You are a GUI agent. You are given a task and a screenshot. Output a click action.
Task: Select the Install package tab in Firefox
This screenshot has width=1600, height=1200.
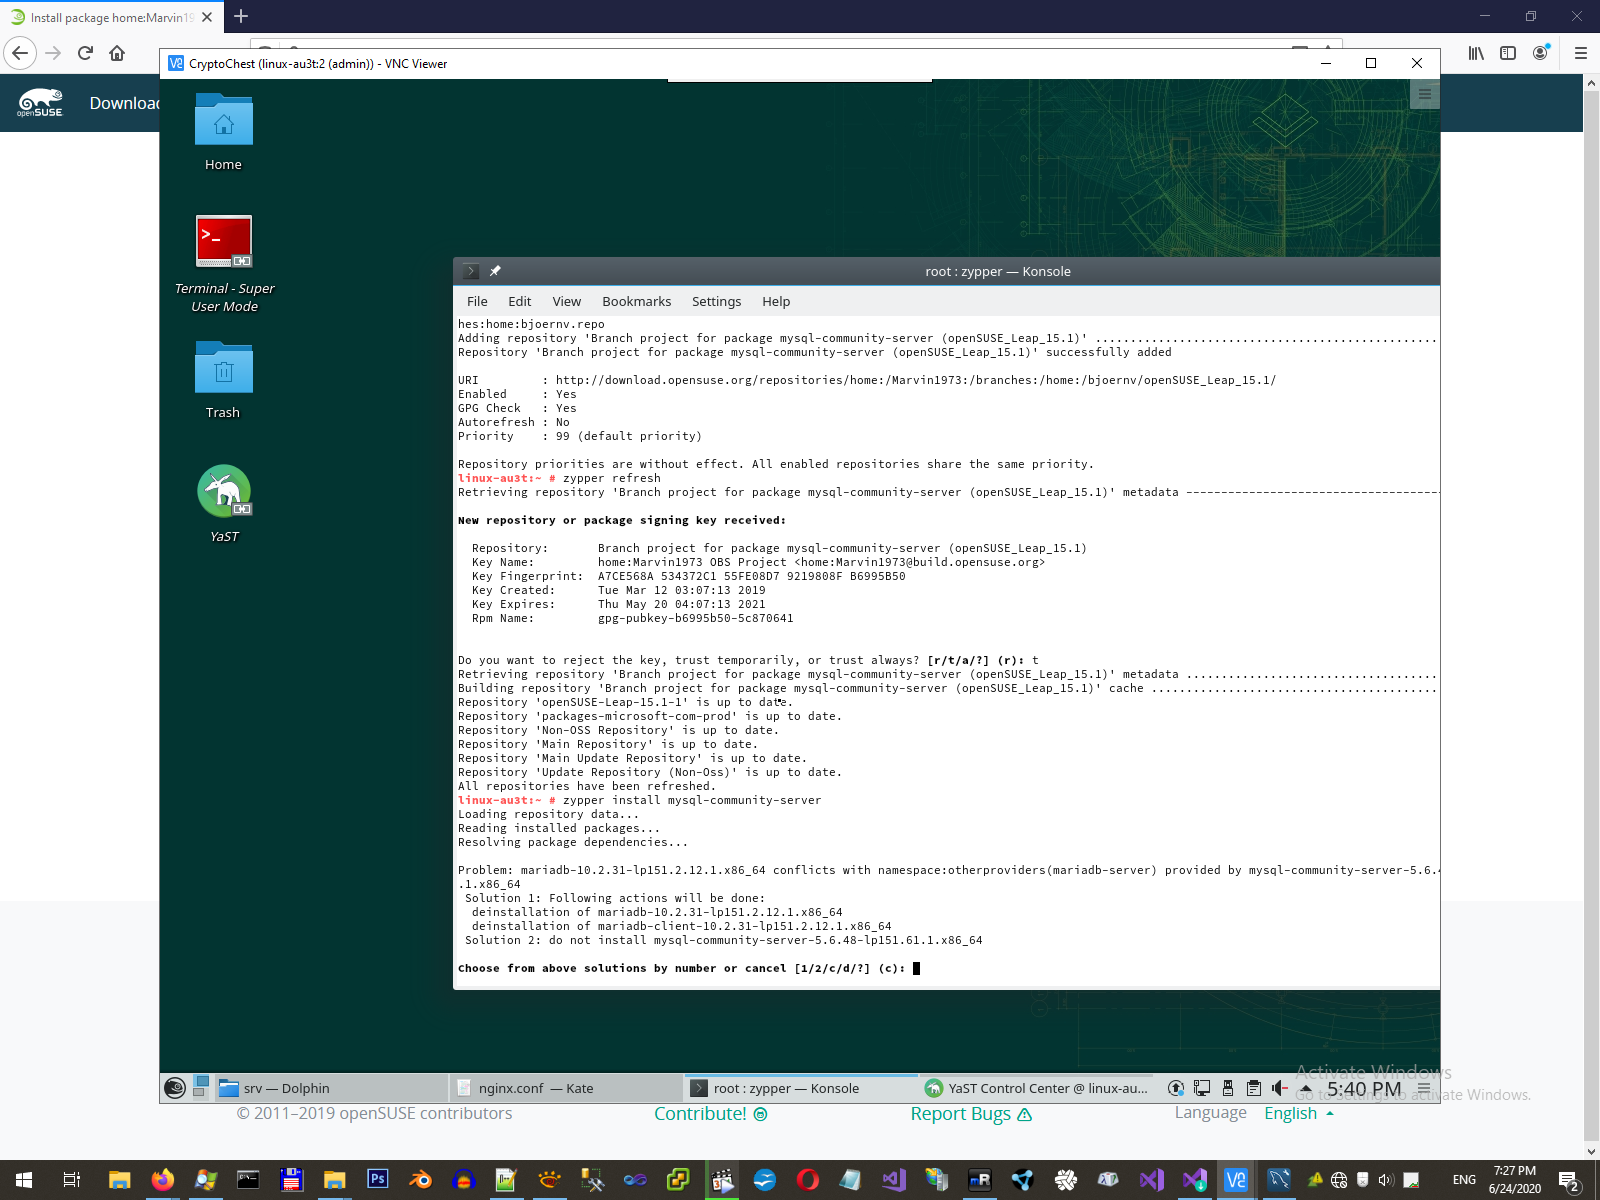pyautogui.click(x=111, y=17)
